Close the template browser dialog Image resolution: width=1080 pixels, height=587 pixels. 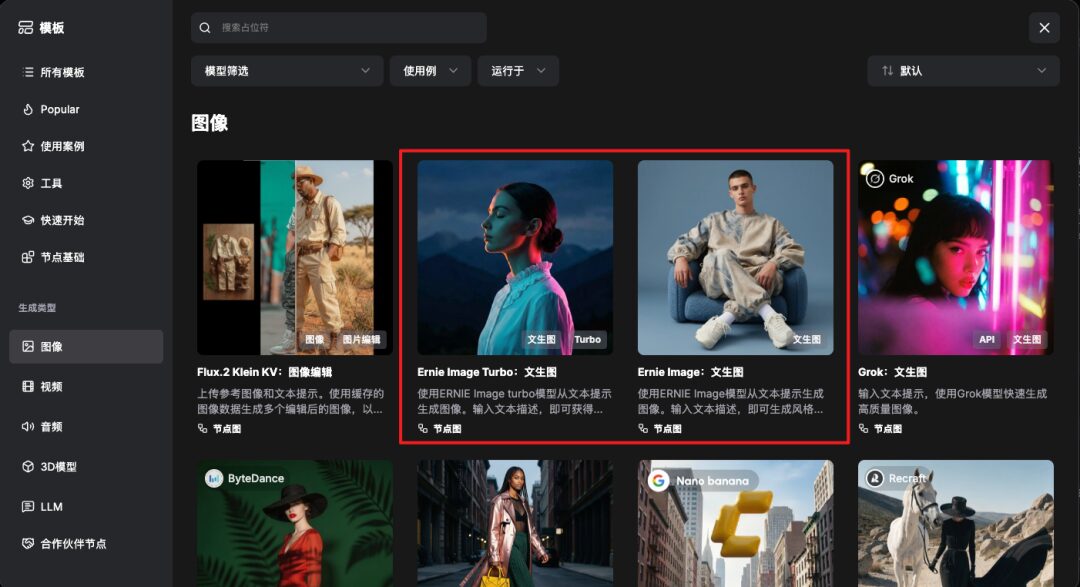1044,28
